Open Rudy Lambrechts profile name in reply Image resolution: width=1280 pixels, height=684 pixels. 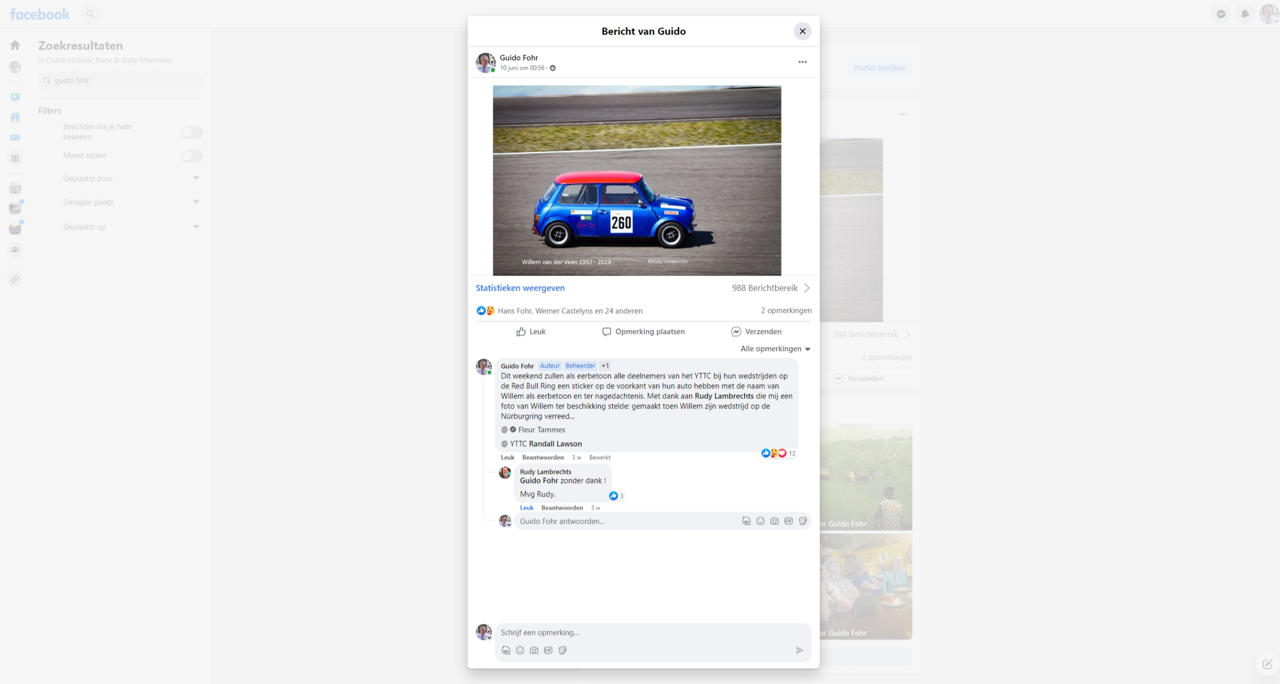(546, 472)
